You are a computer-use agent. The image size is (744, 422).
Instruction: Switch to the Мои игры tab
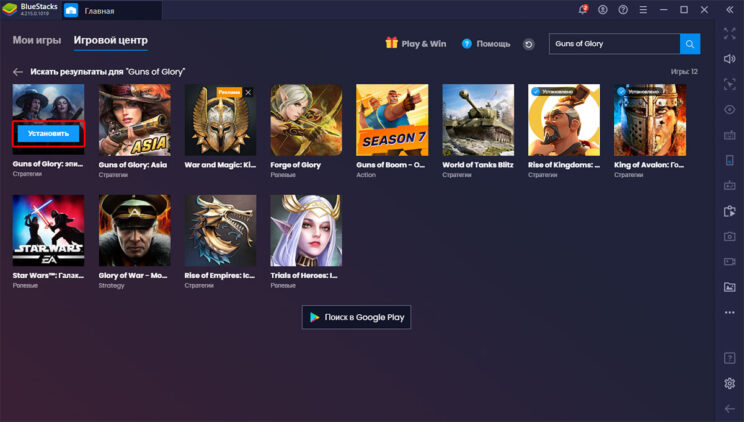pos(36,41)
